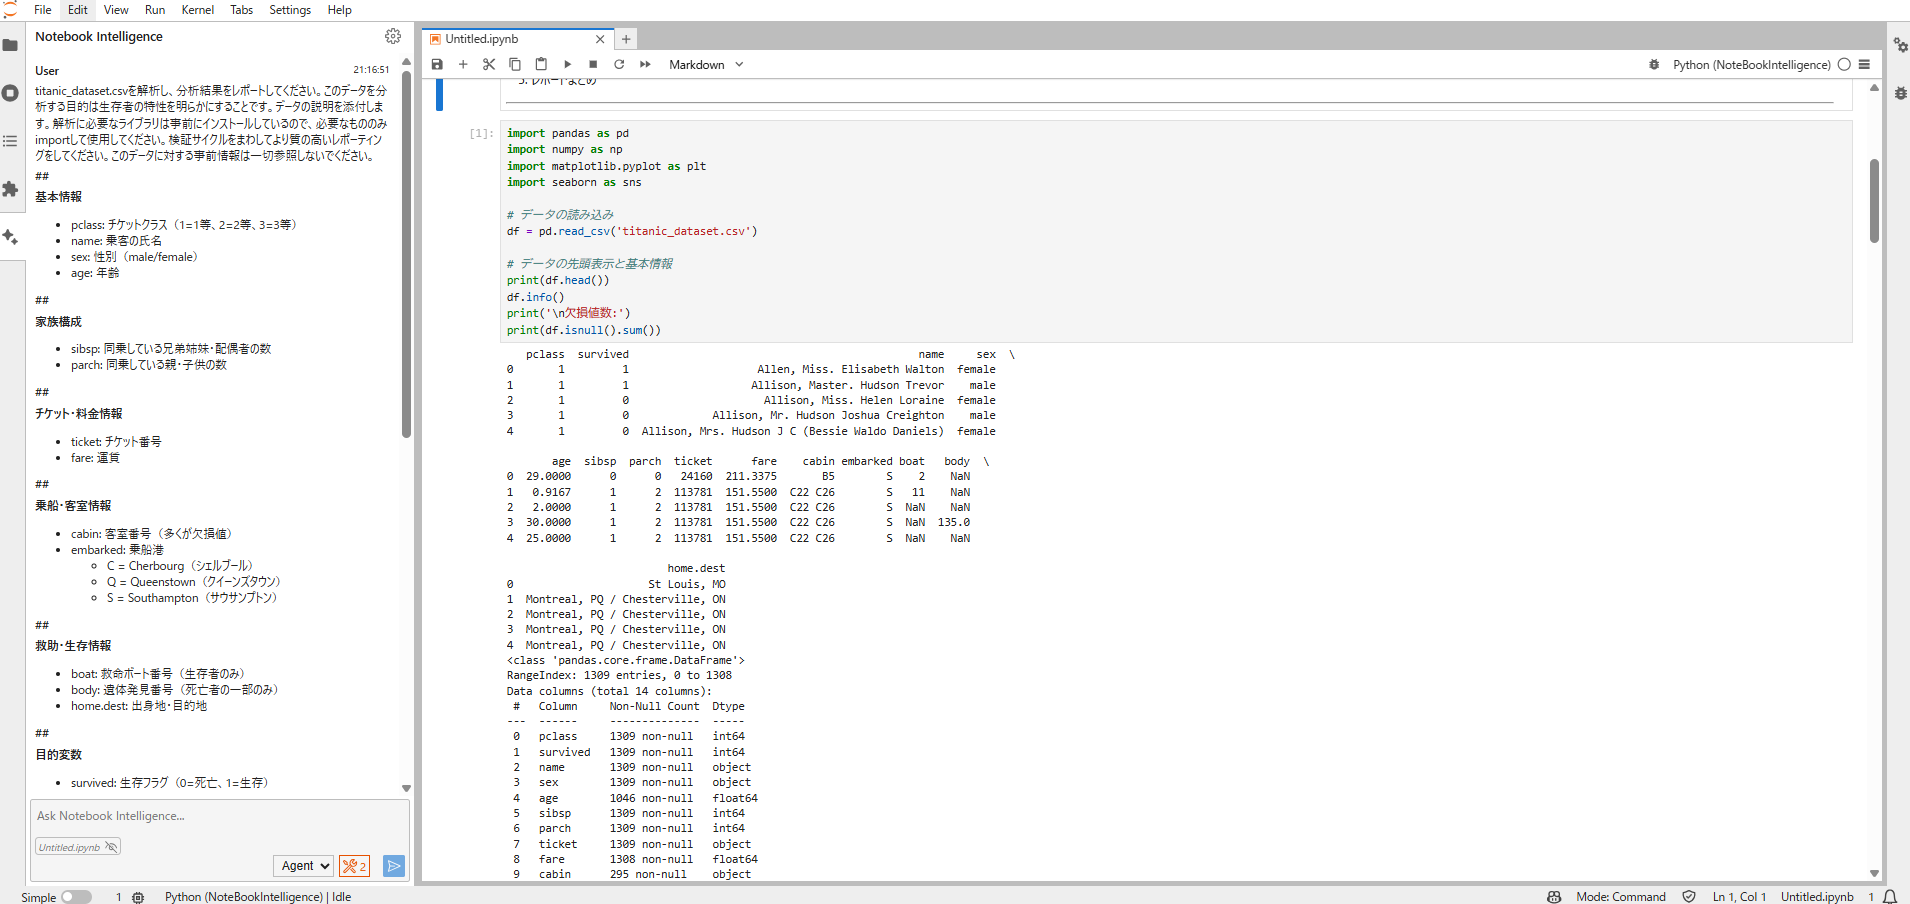The image size is (1910, 904).
Task: Open Notebook Intelligence settings gear
Action: point(393,36)
